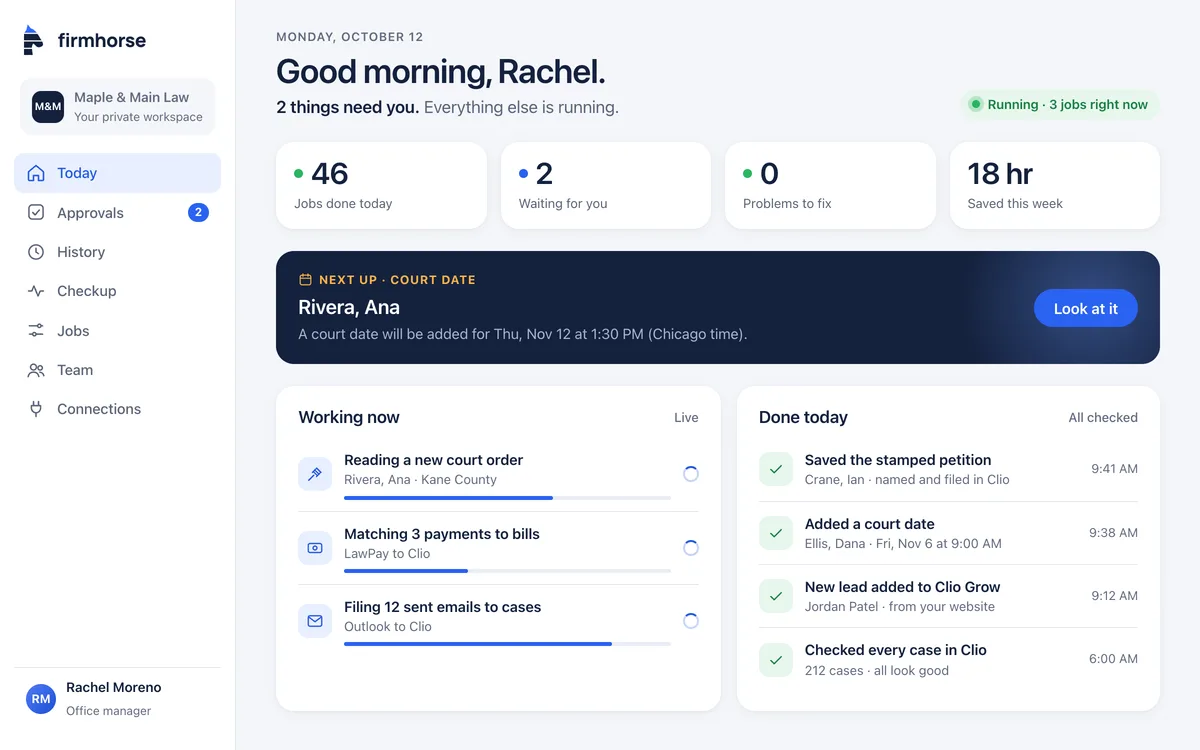This screenshot has width=1200, height=750.
Task: Open the Saved this week card
Action: [1055, 185]
